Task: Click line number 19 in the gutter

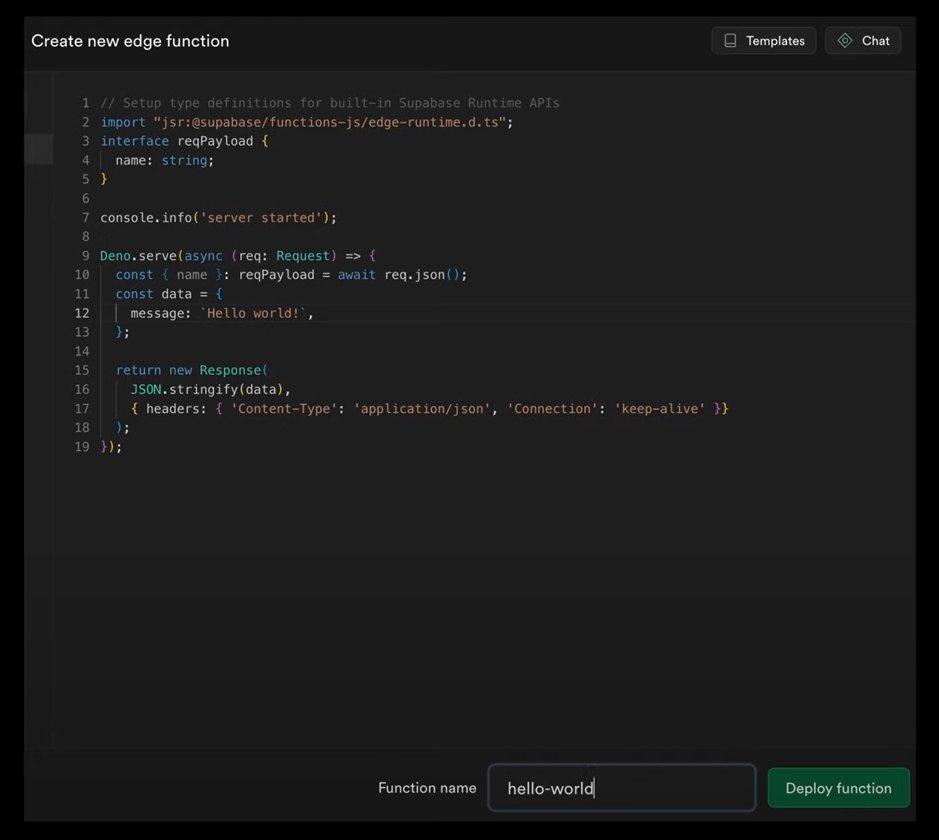Action: pyautogui.click(x=82, y=447)
